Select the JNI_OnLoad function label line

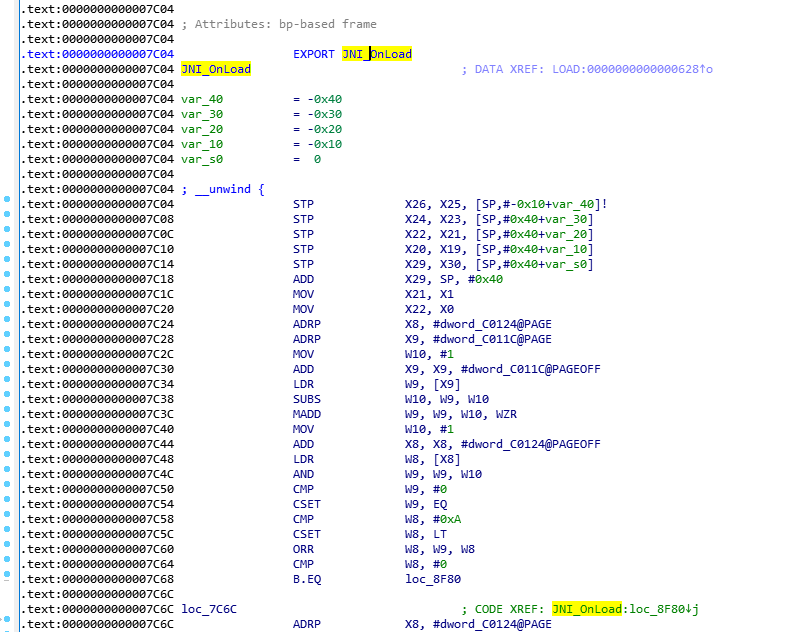click(216, 69)
